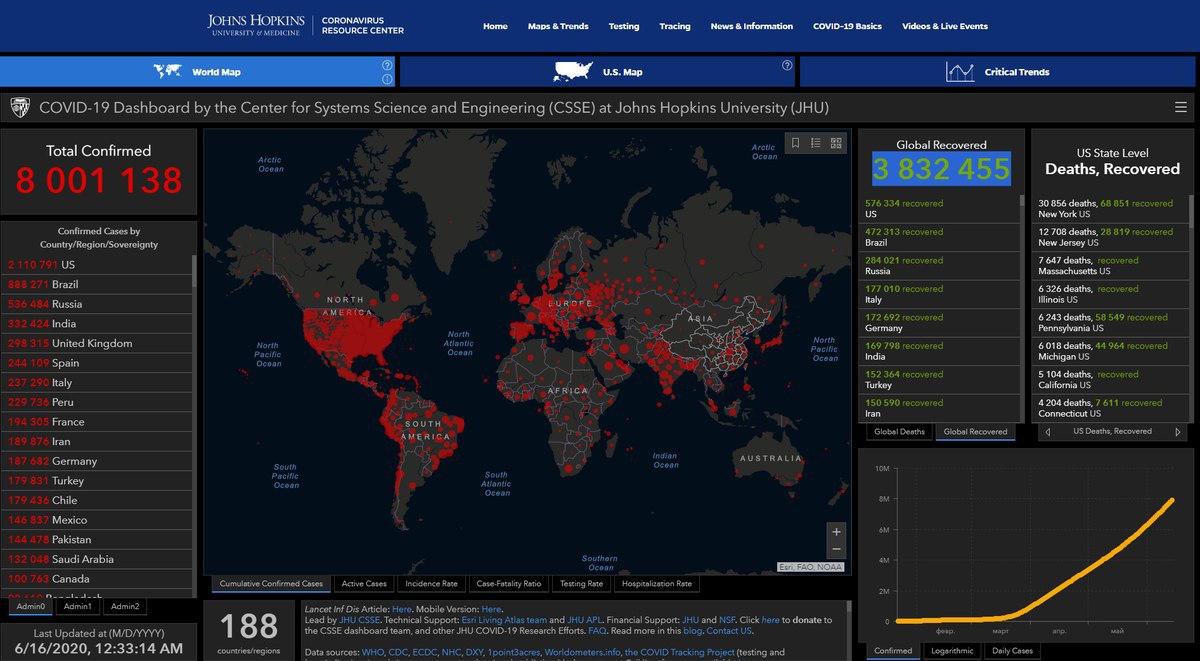Image resolution: width=1200 pixels, height=661 pixels.
Task: Open Testing in the top navigation
Action: tap(624, 26)
